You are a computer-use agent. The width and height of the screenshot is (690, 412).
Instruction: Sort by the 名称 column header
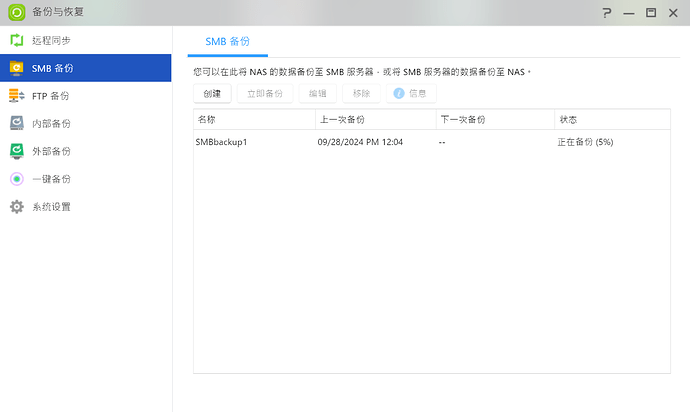pos(253,119)
